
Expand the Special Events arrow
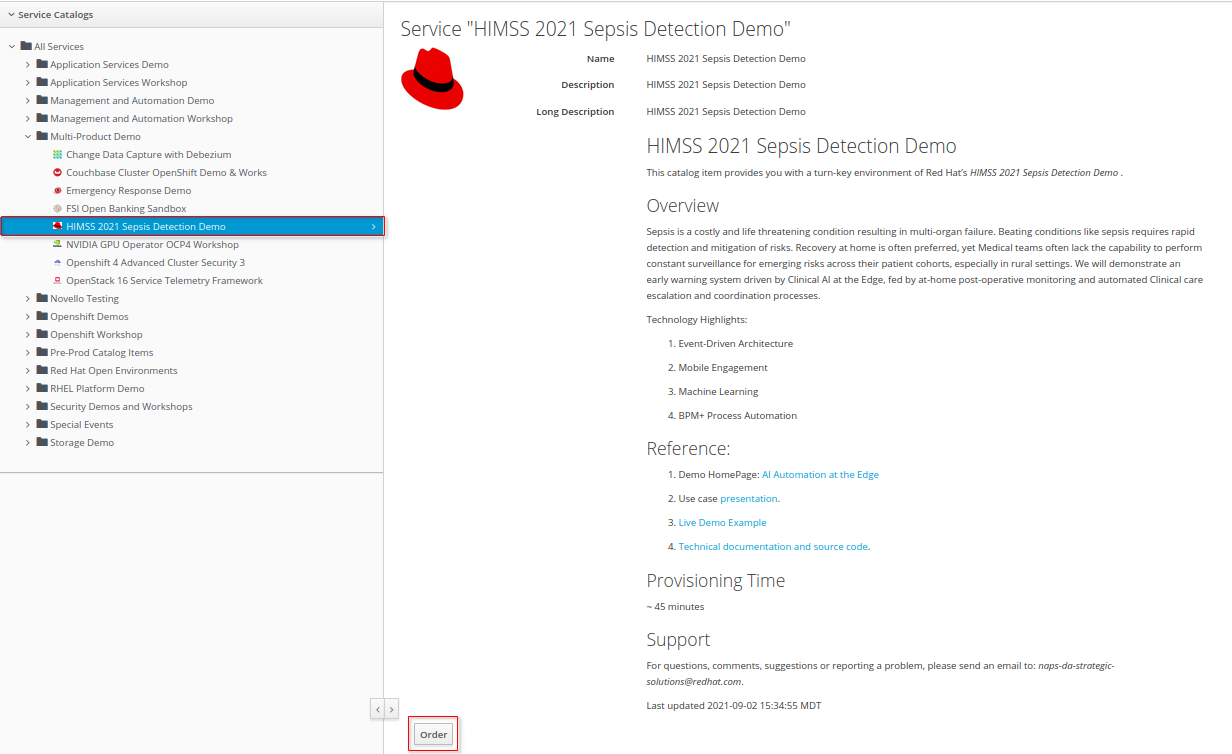tap(28, 425)
